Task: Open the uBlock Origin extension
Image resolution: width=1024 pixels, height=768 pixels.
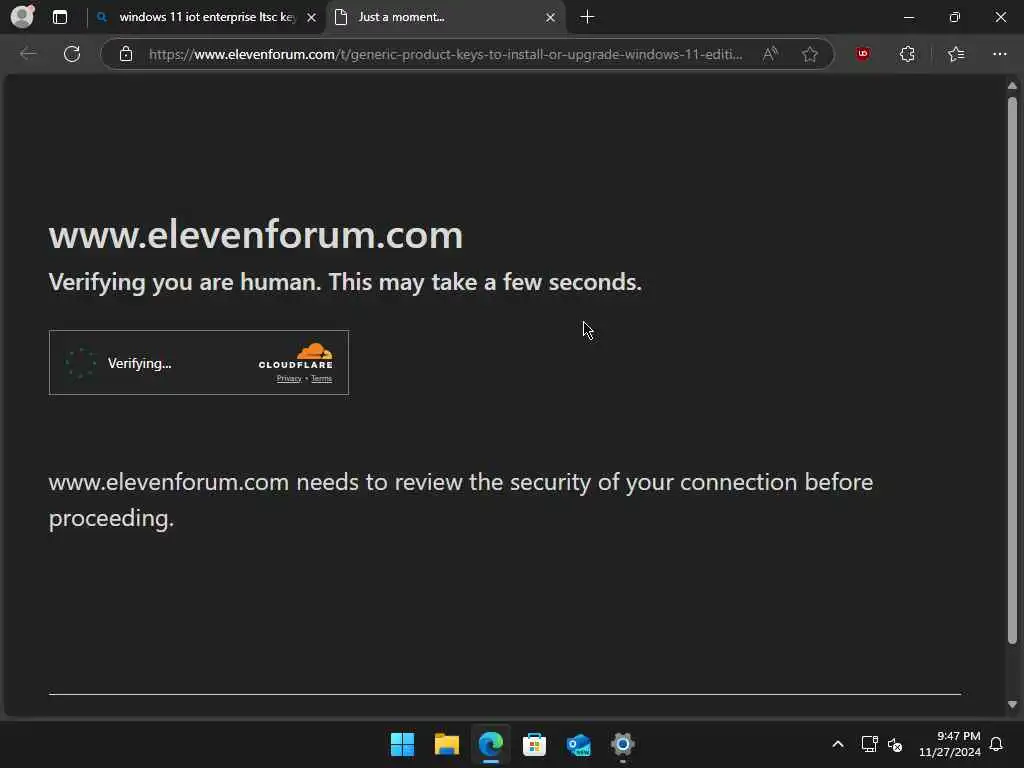Action: point(863,54)
